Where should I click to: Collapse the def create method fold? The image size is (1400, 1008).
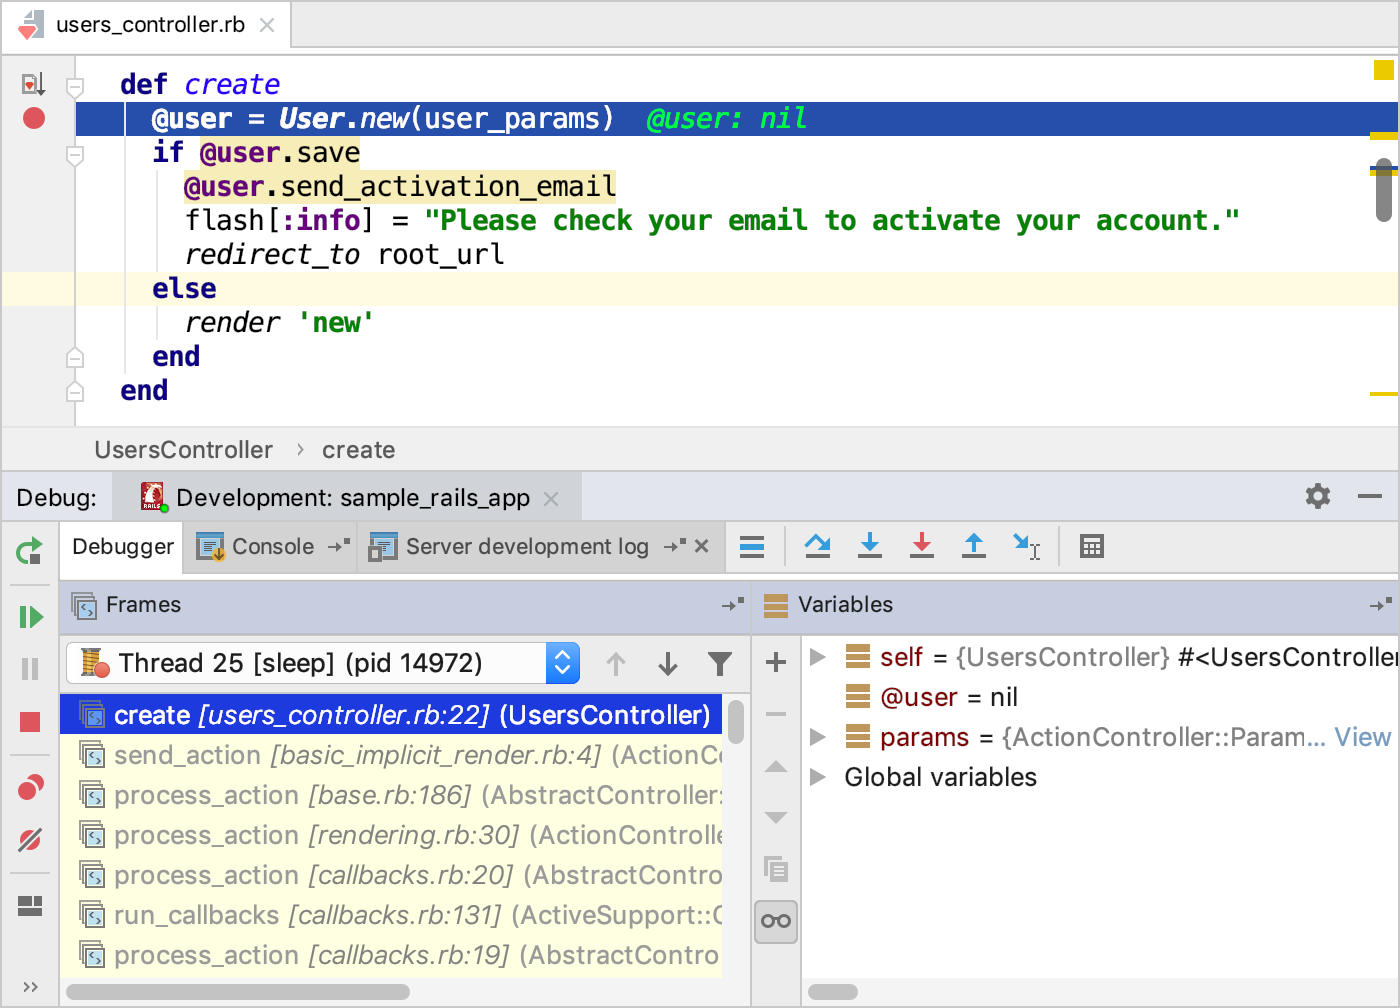(75, 86)
